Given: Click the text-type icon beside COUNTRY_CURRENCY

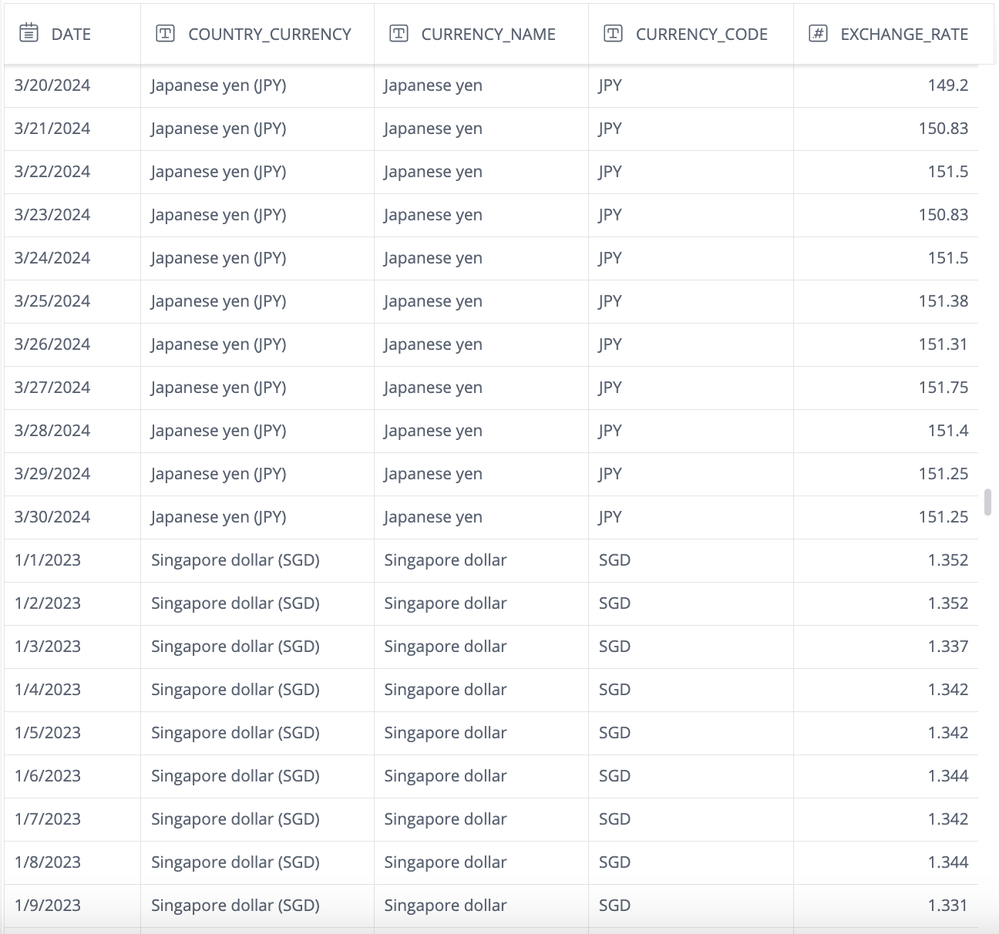Looking at the screenshot, I should [x=166, y=33].
